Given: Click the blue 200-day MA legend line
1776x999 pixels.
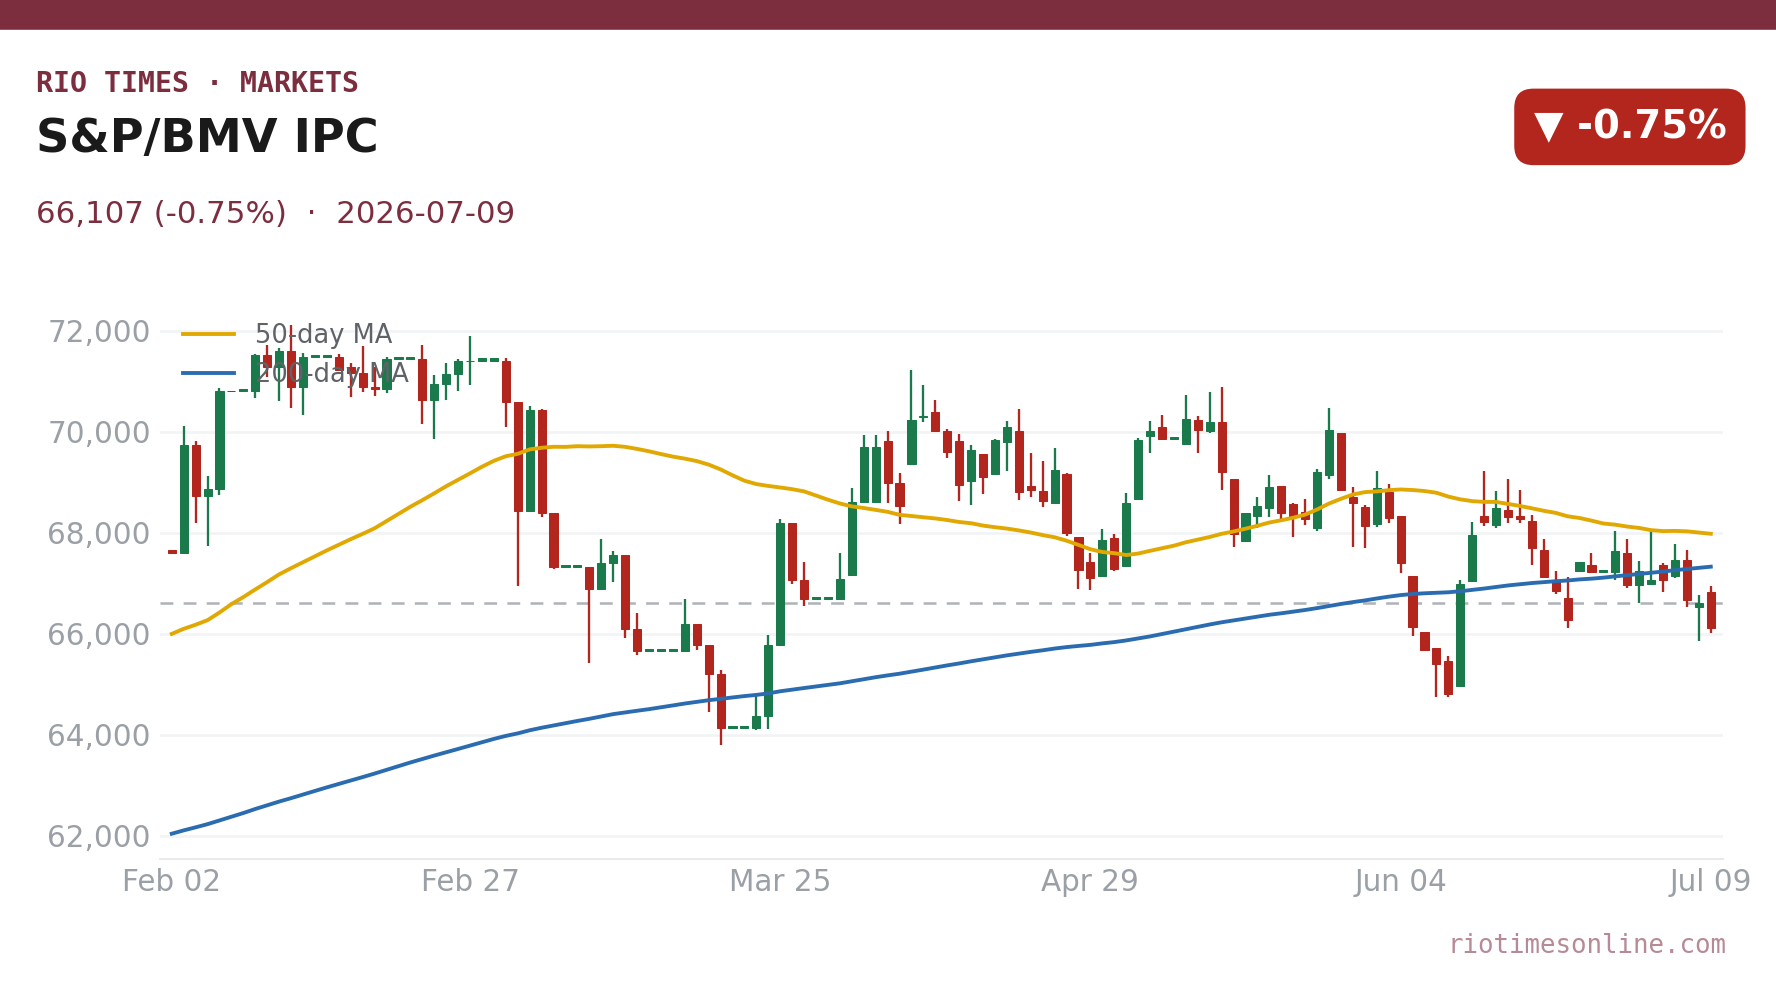Looking at the screenshot, I should 209,374.
